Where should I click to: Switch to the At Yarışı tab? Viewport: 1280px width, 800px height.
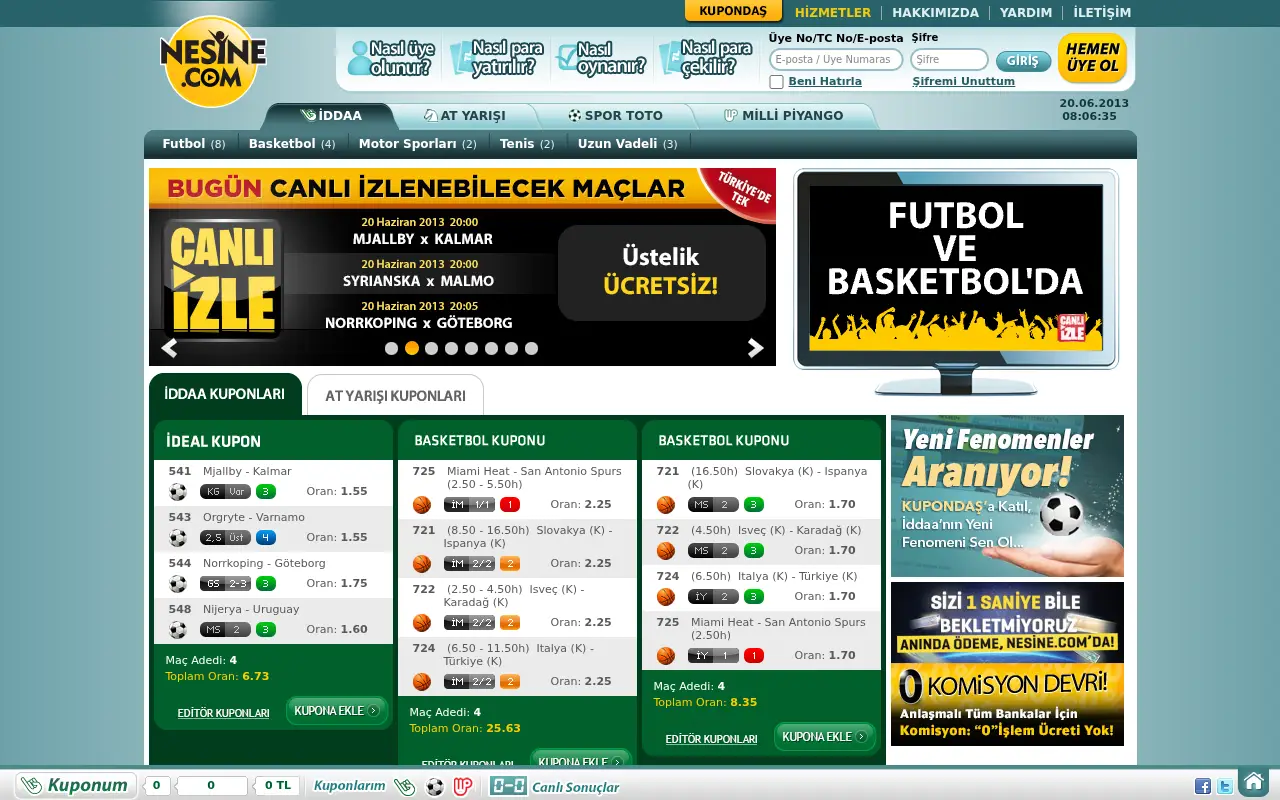(465, 116)
